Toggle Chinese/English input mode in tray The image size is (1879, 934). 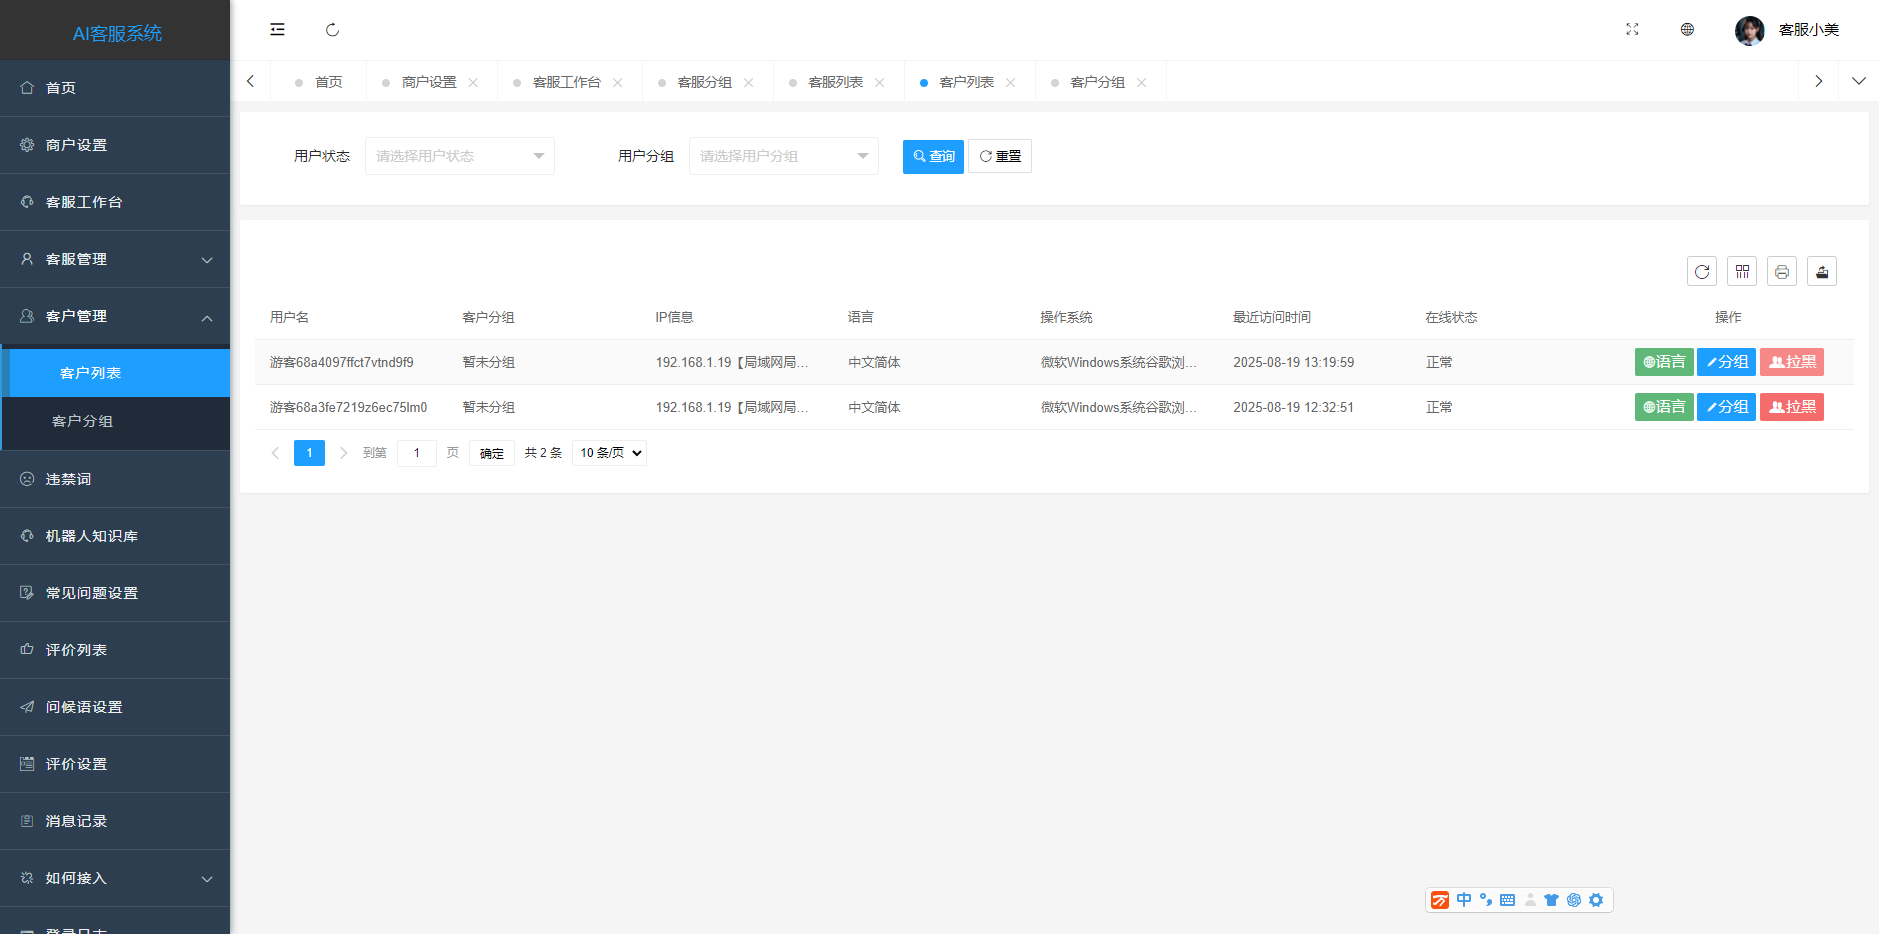pyautogui.click(x=1463, y=900)
